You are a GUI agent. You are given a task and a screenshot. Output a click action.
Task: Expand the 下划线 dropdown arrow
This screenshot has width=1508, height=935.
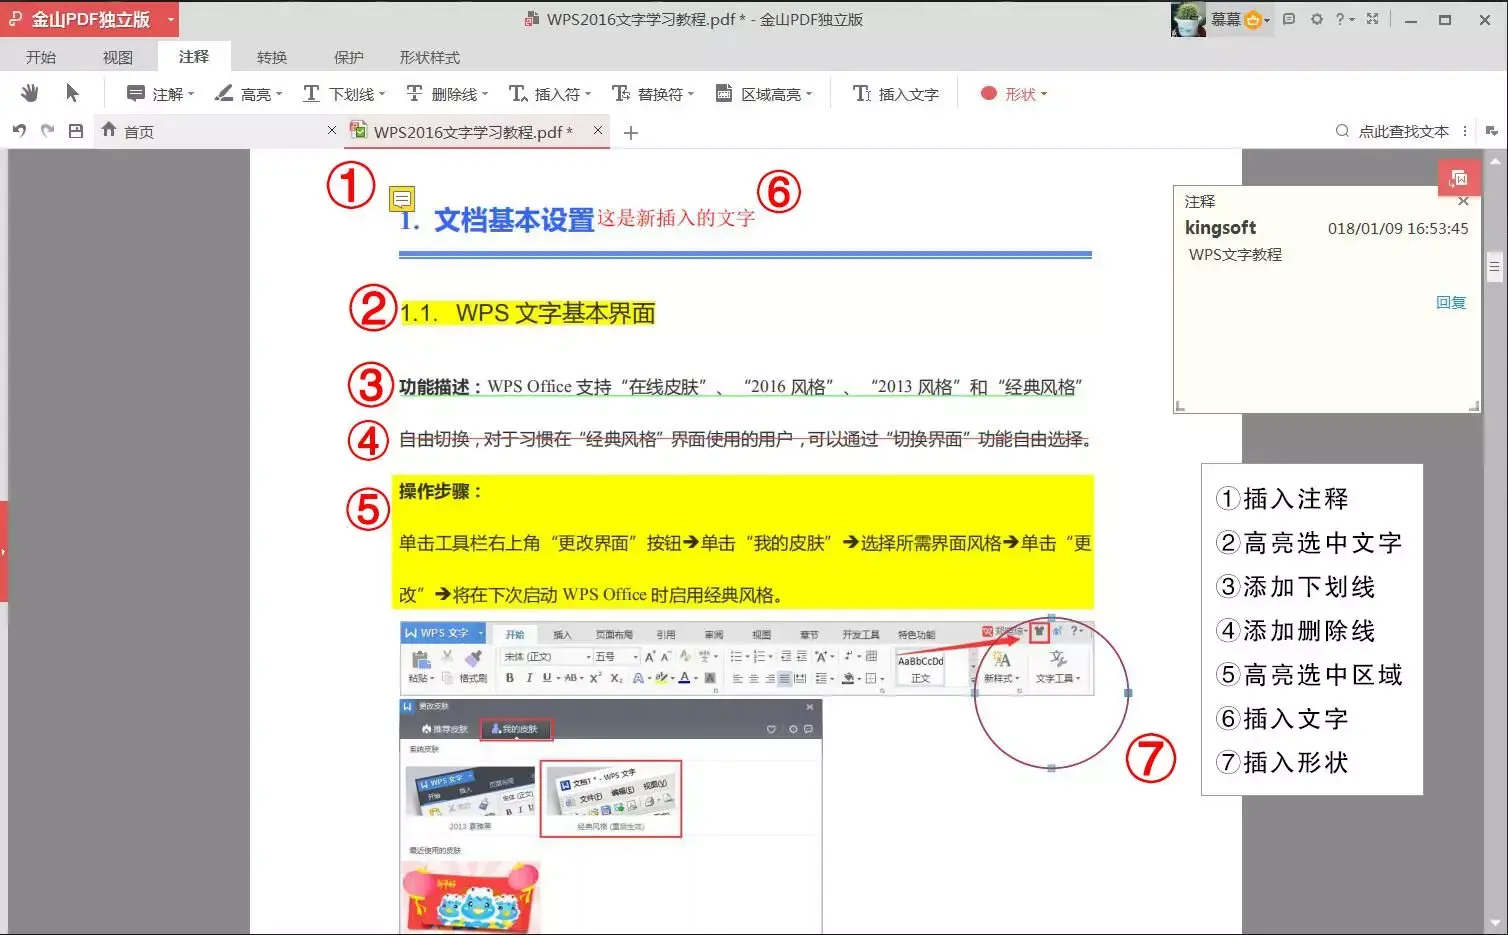pyautogui.click(x=382, y=94)
